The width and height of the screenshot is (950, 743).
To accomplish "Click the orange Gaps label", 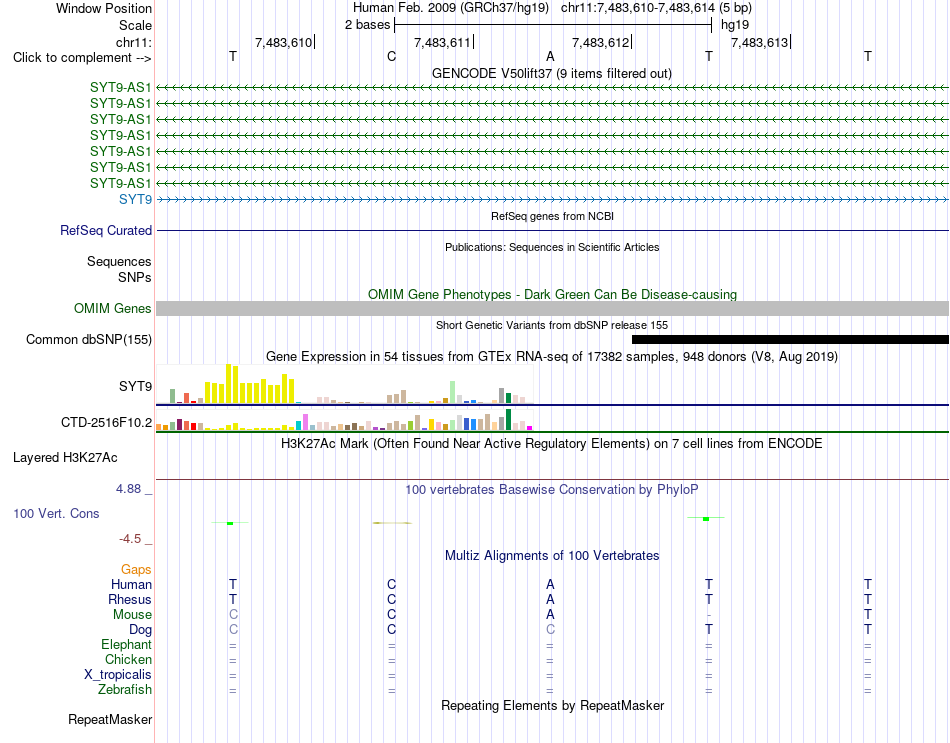I will pos(136,569).
